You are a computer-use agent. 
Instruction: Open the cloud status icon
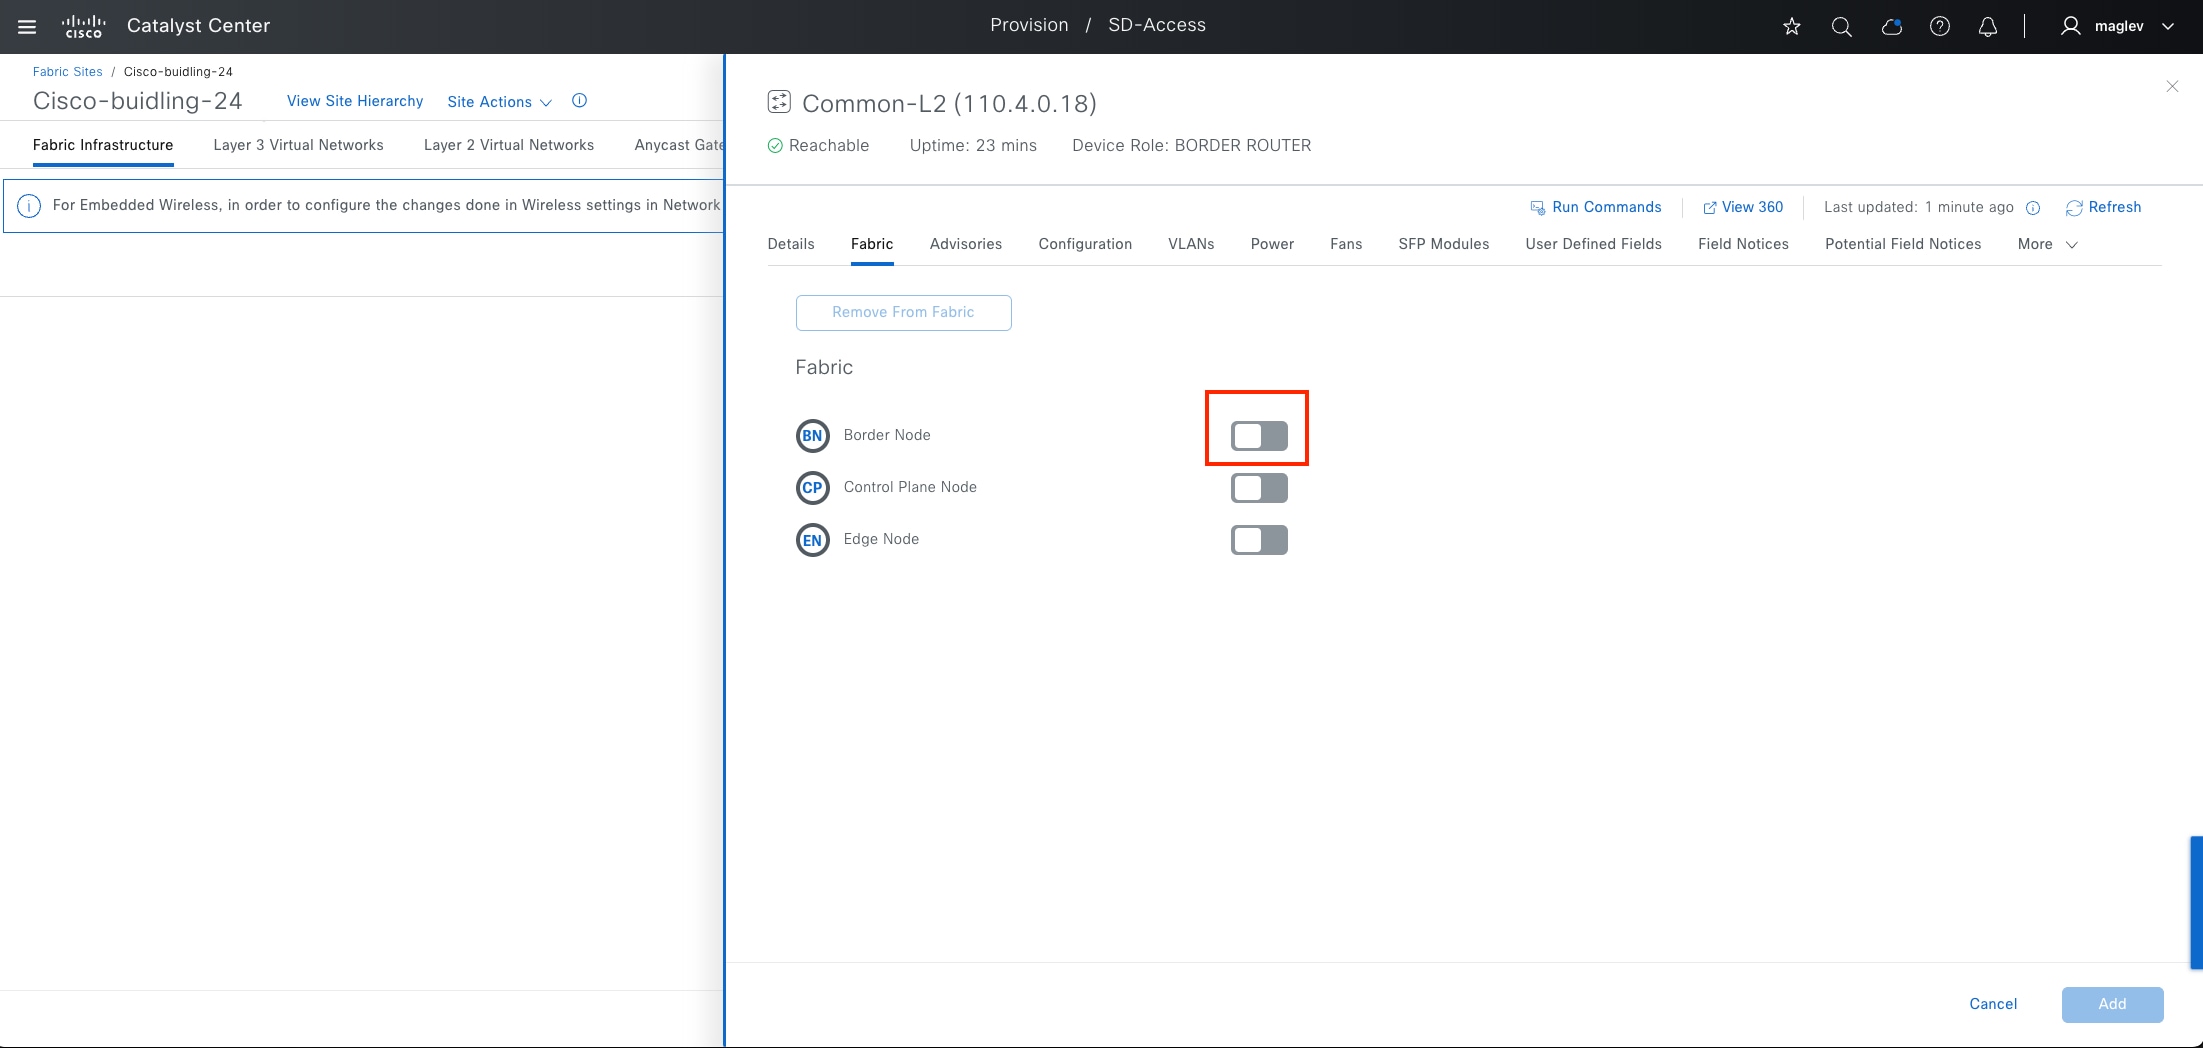click(1891, 27)
